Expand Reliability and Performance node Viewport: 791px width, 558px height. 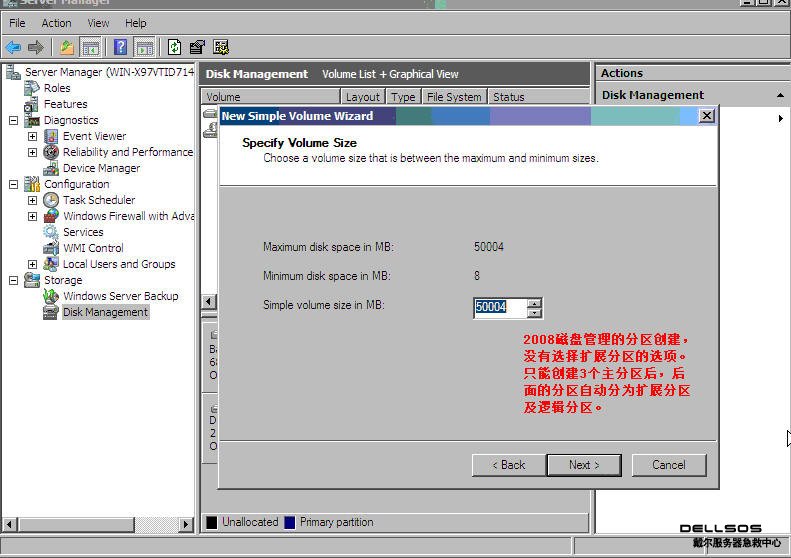tap(32, 152)
